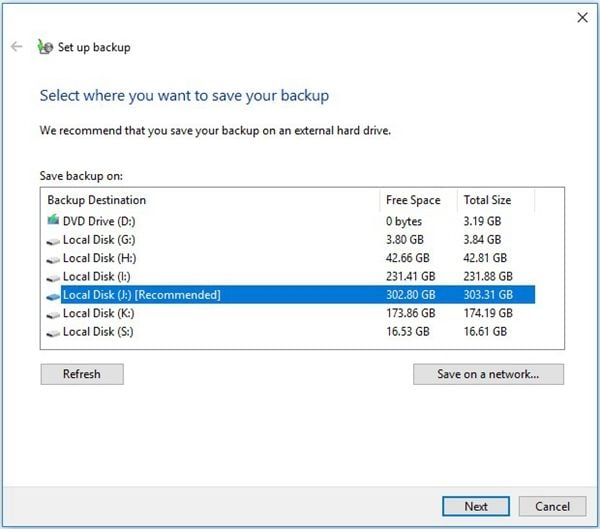Screen dimensions: 600x529
Task: Click the Local Disk (I:) drive icon
Action: point(54,276)
